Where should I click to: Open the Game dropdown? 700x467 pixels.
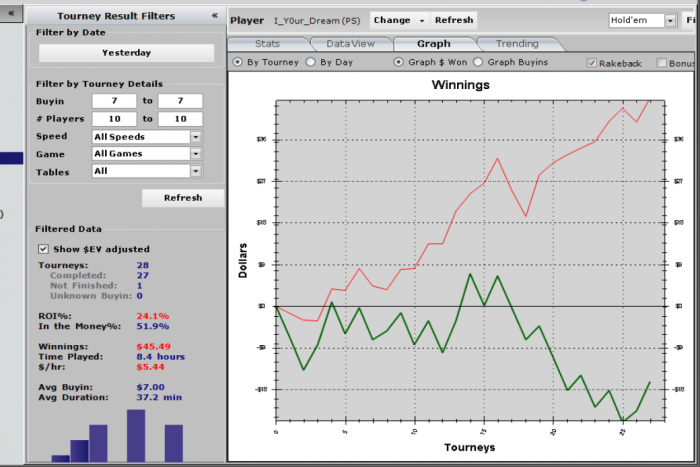(147, 154)
